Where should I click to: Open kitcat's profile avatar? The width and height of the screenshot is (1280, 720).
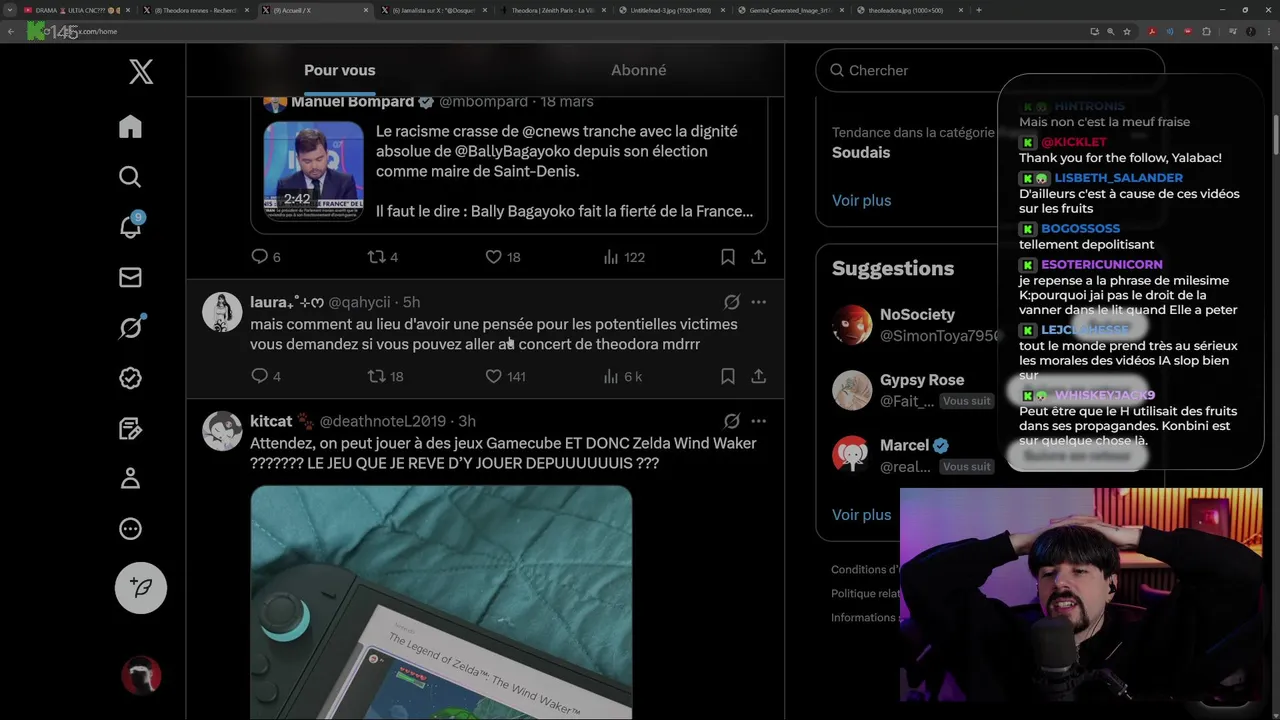(x=222, y=431)
